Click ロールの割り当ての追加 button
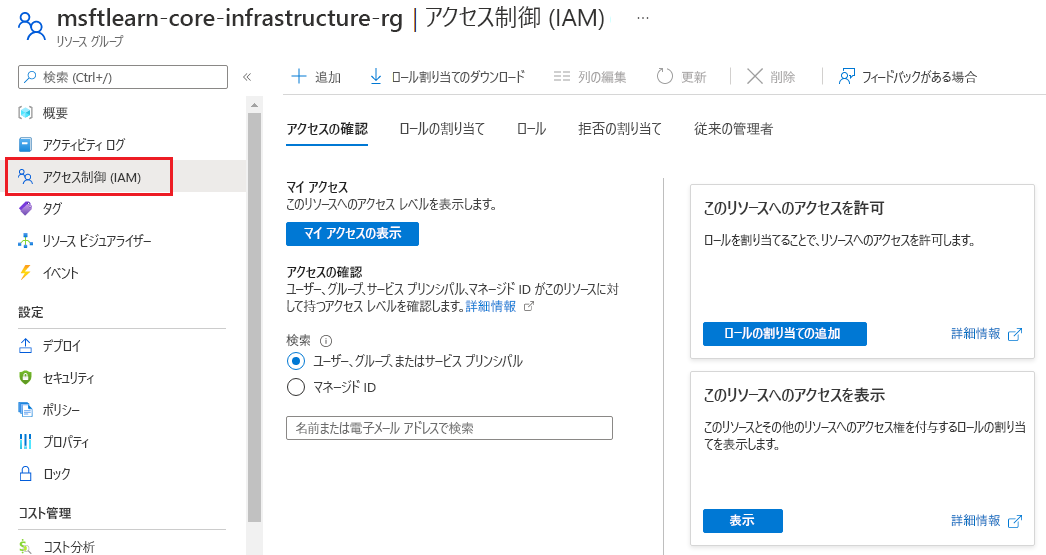The width and height of the screenshot is (1046, 555). (x=784, y=334)
